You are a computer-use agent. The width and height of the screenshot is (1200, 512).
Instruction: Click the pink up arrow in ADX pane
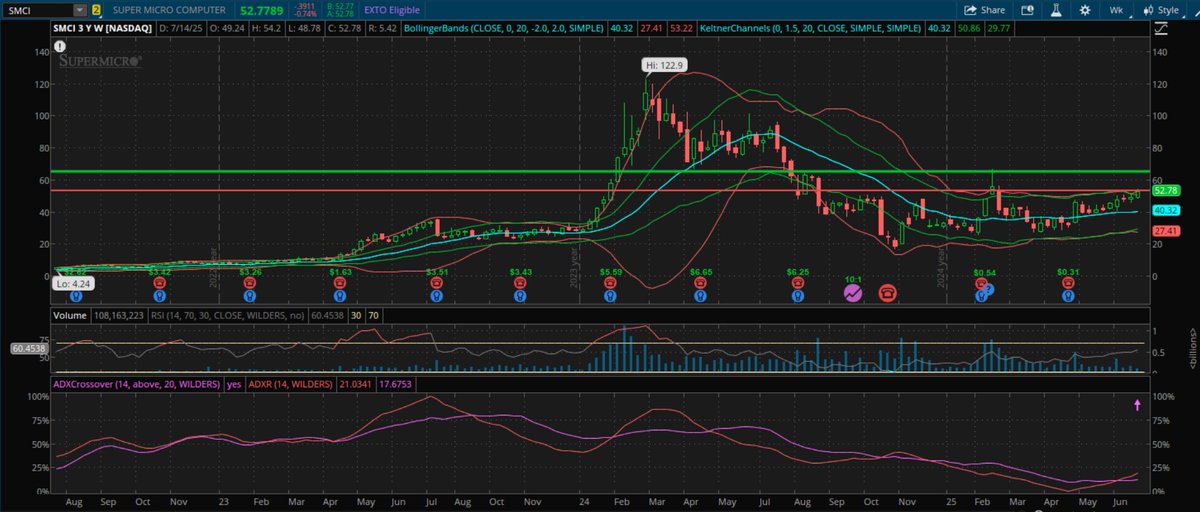pos(1137,404)
